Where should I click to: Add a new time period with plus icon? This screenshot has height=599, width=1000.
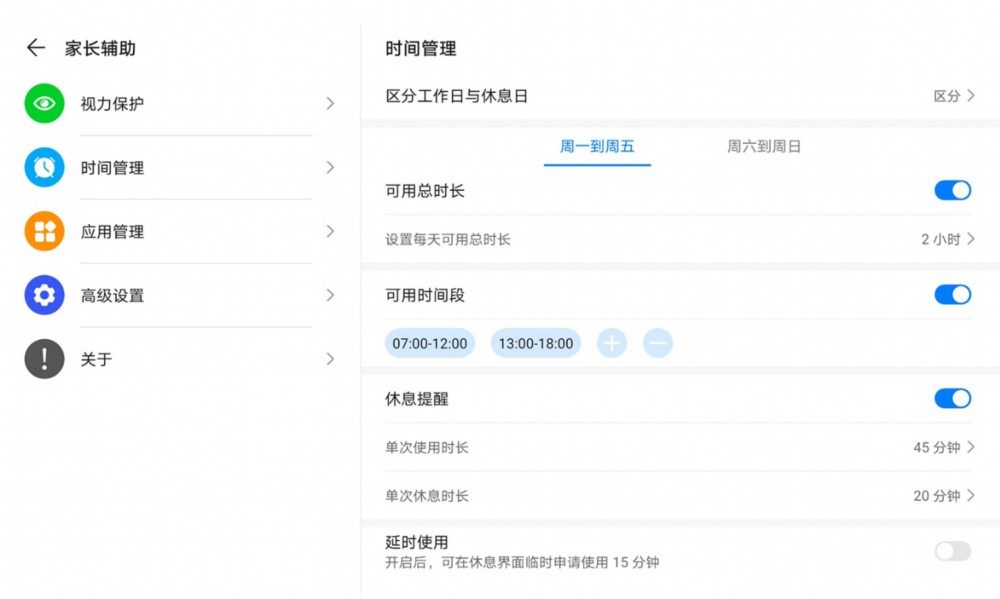pyautogui.click(x=612, y=344)
